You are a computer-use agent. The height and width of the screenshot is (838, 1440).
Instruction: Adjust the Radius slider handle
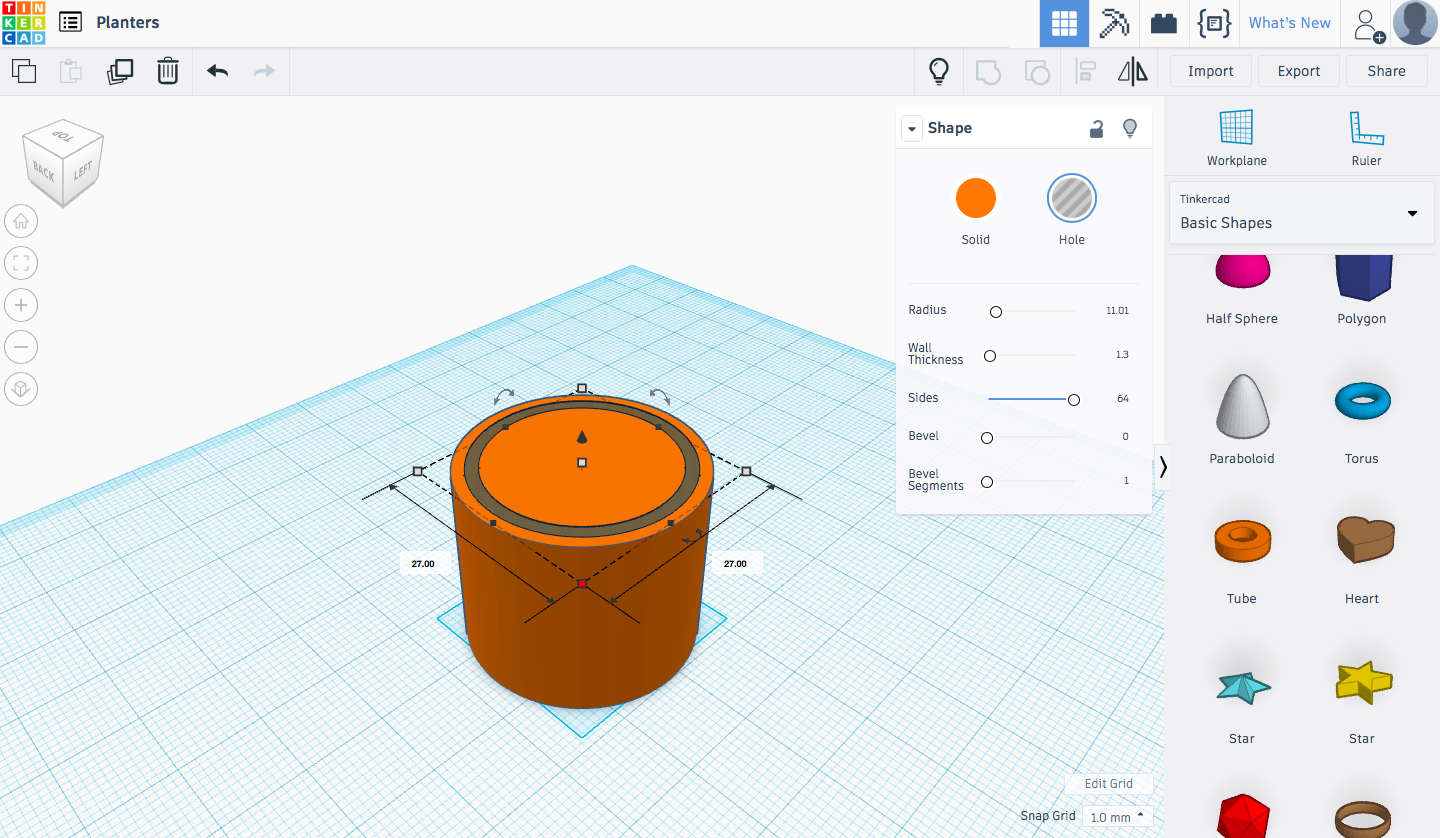(995, 312)
